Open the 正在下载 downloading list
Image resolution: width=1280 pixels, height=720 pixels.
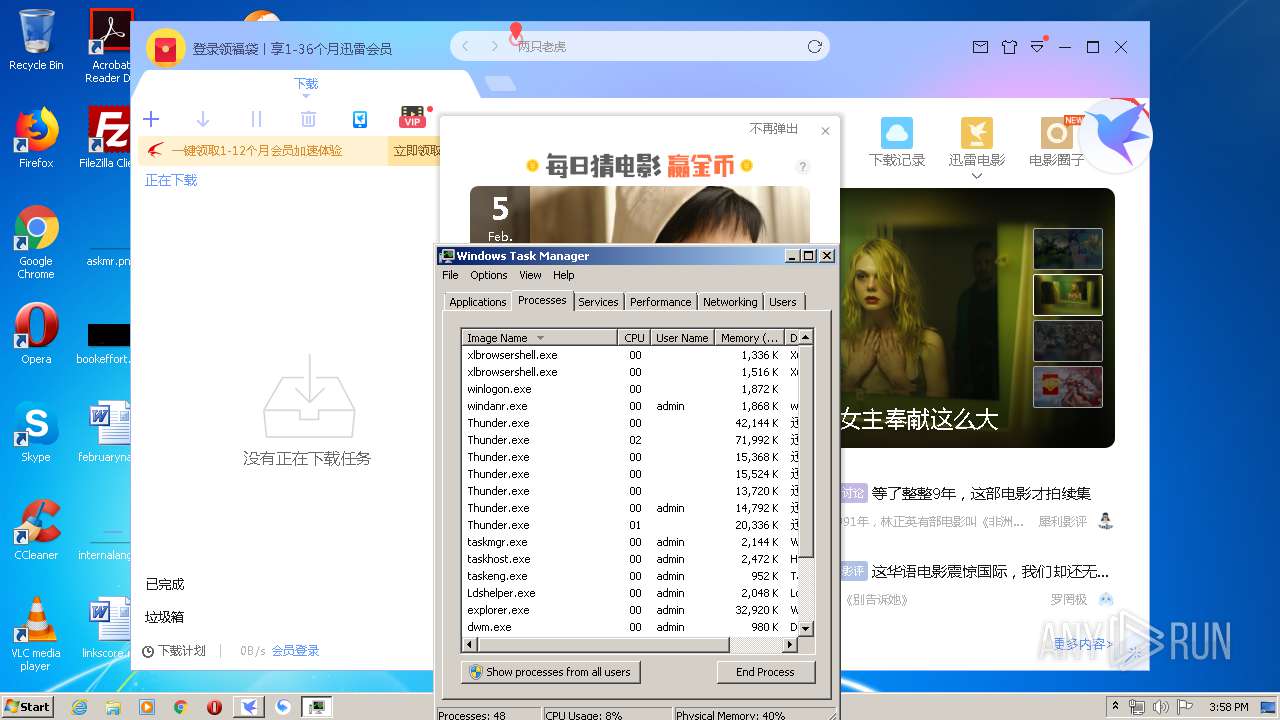pyautogui.click(x=171, y=180)
